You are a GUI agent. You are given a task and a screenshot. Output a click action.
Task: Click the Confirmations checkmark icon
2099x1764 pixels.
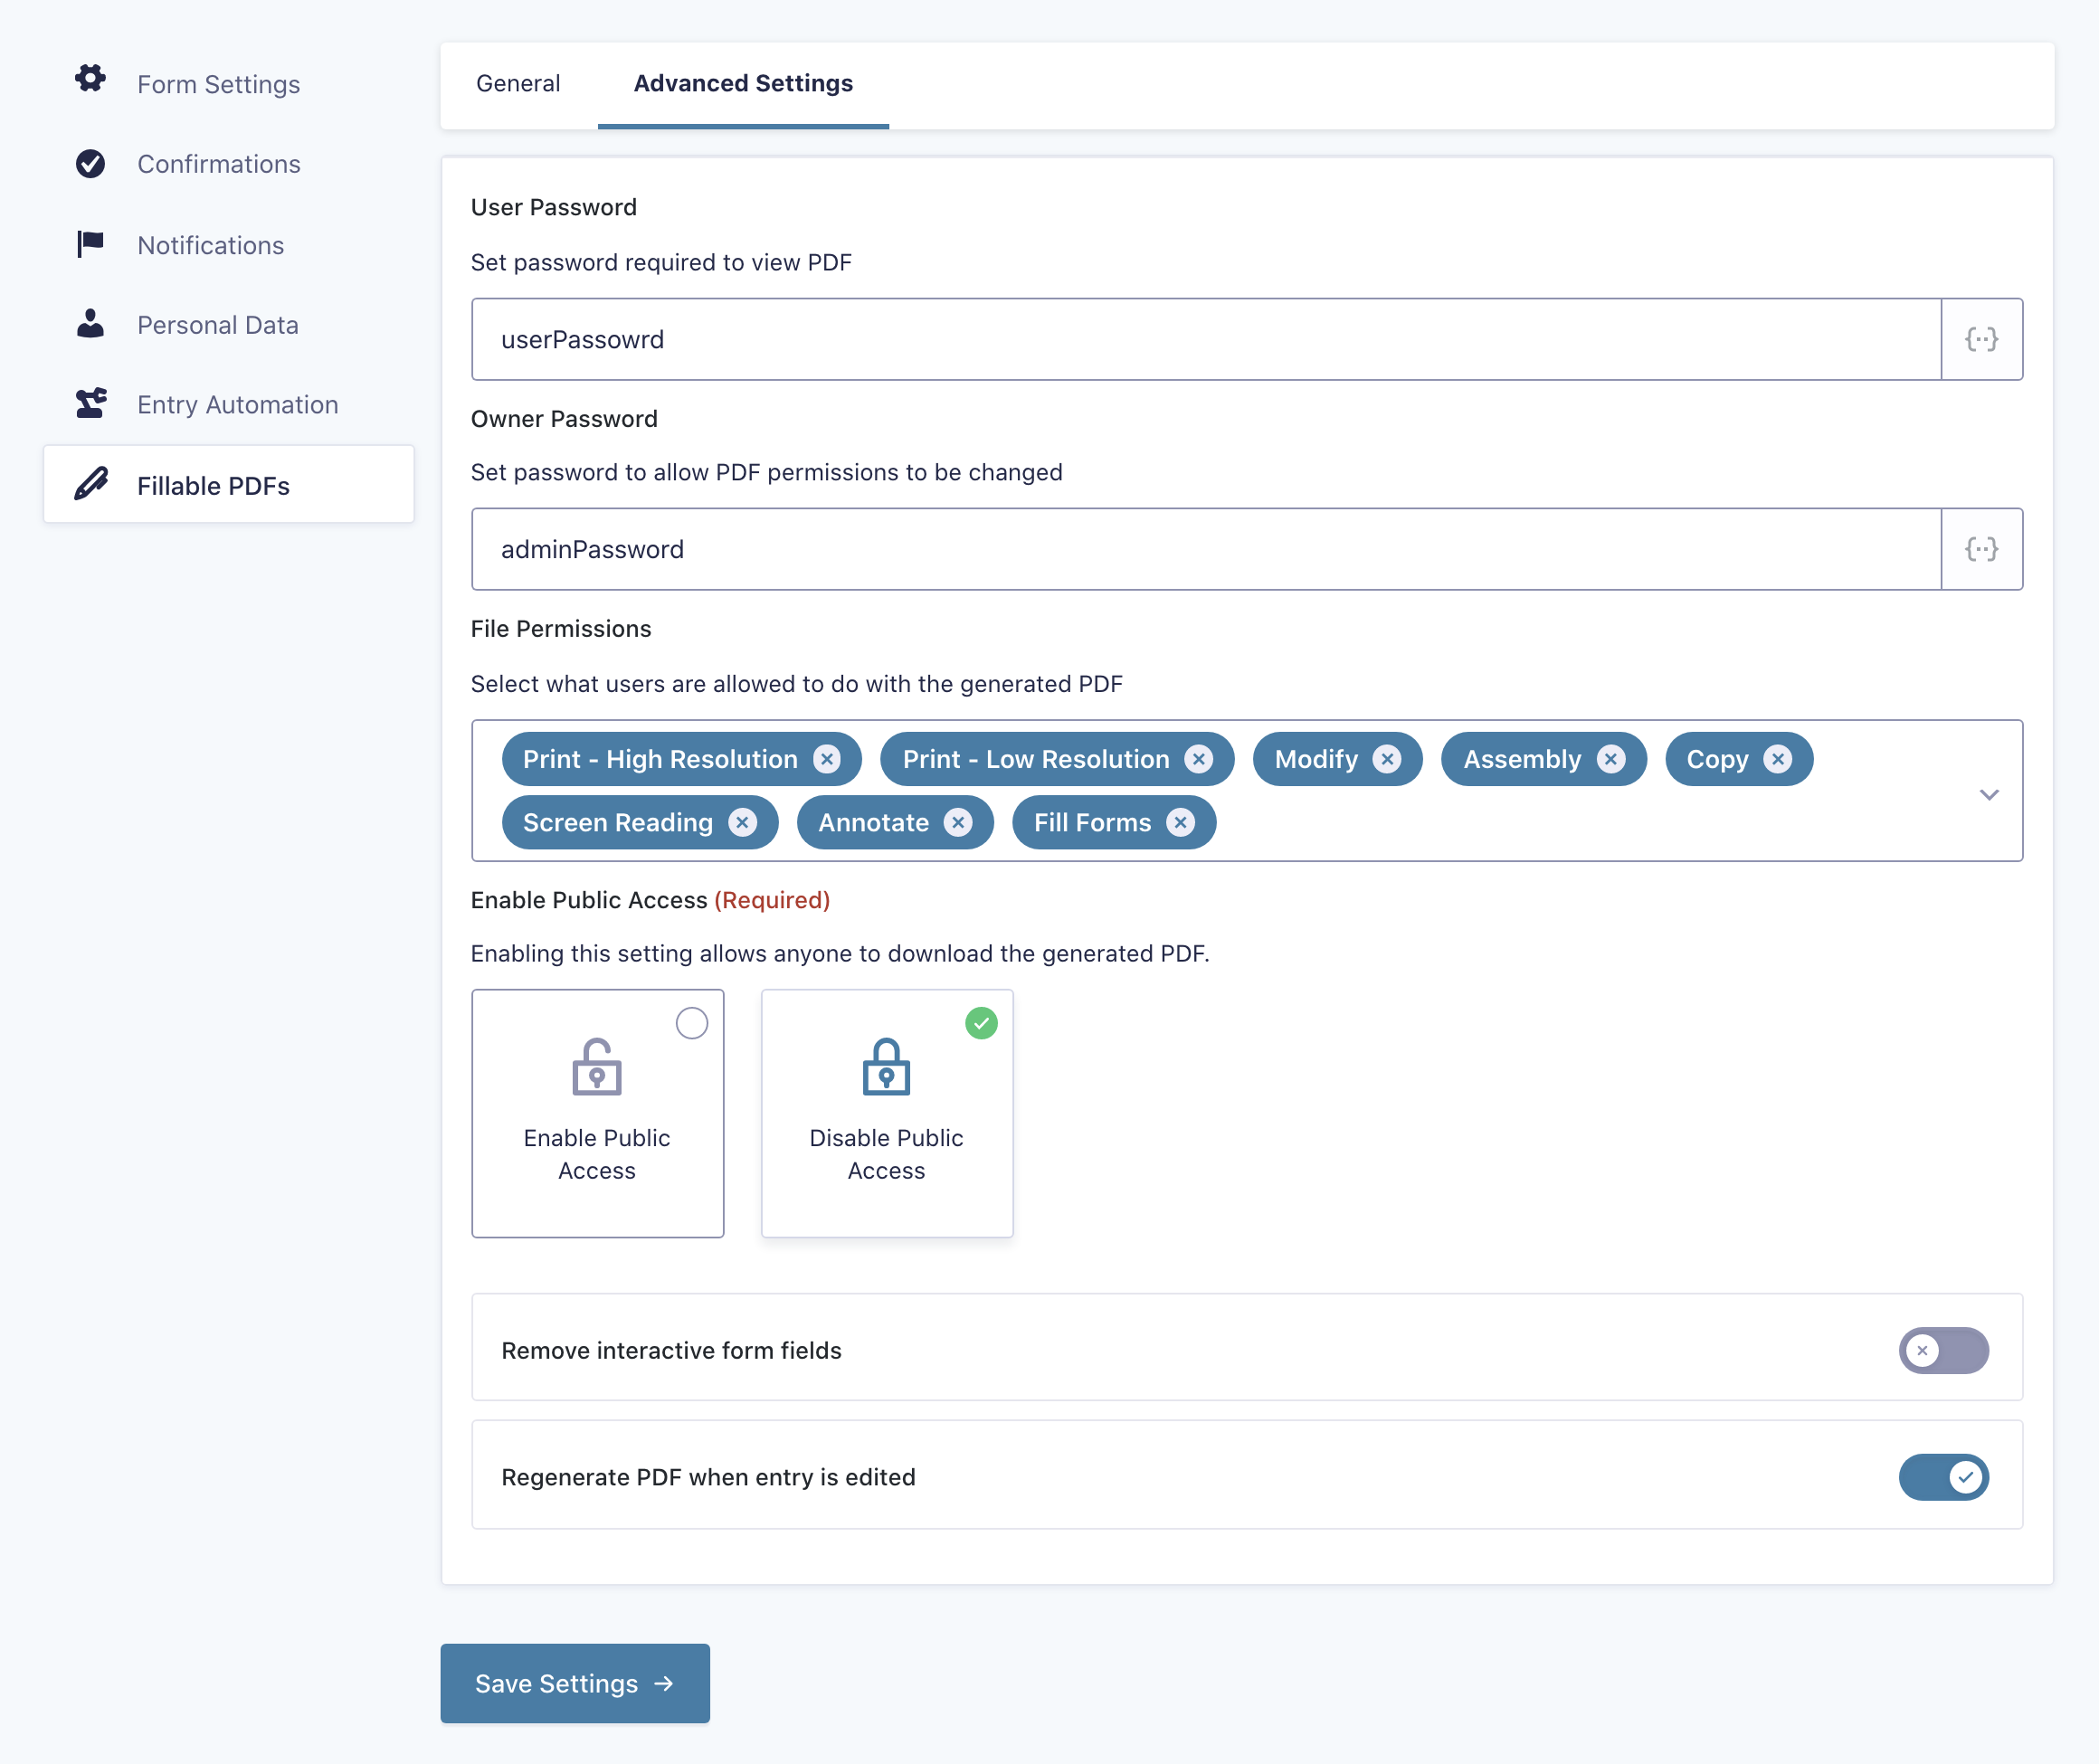click(90, 163)
